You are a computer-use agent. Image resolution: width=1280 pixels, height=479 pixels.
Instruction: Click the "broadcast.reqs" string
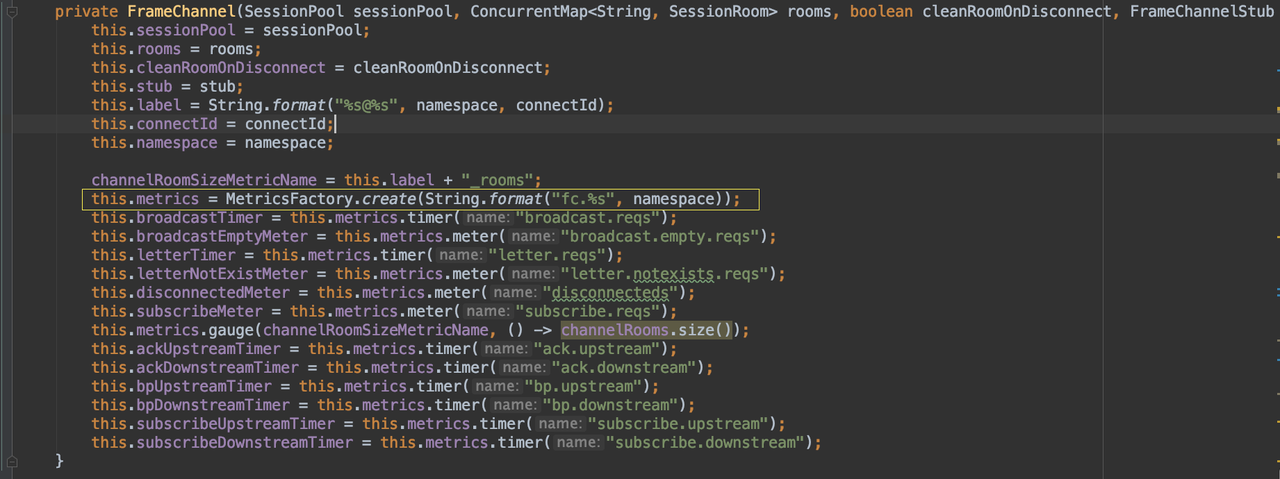coord(589,218)
